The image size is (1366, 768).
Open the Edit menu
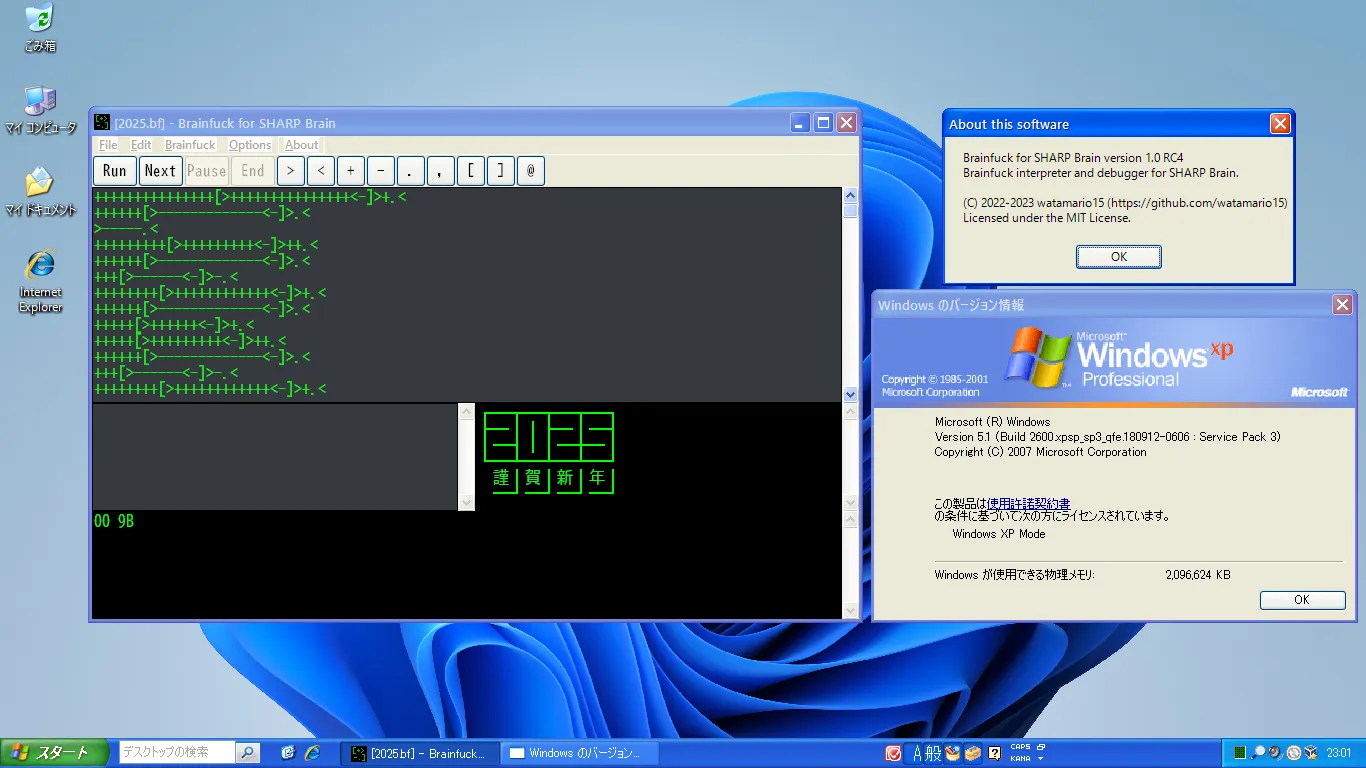tap(141, 145)
